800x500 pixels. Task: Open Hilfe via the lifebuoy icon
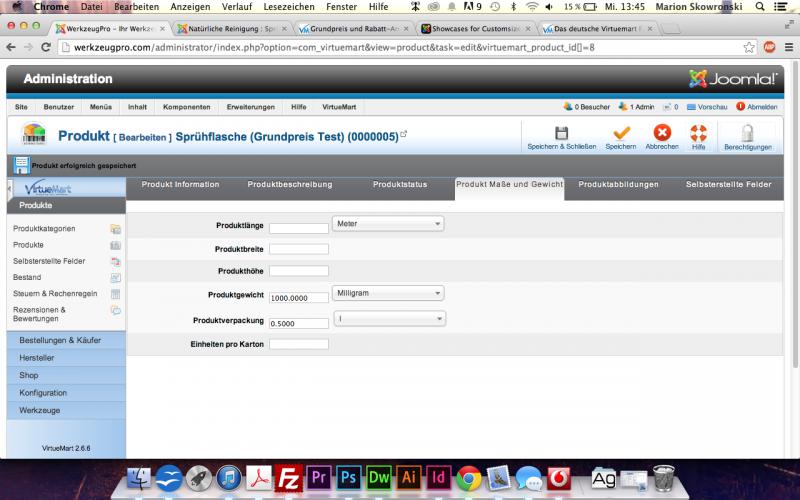point(698,134)
